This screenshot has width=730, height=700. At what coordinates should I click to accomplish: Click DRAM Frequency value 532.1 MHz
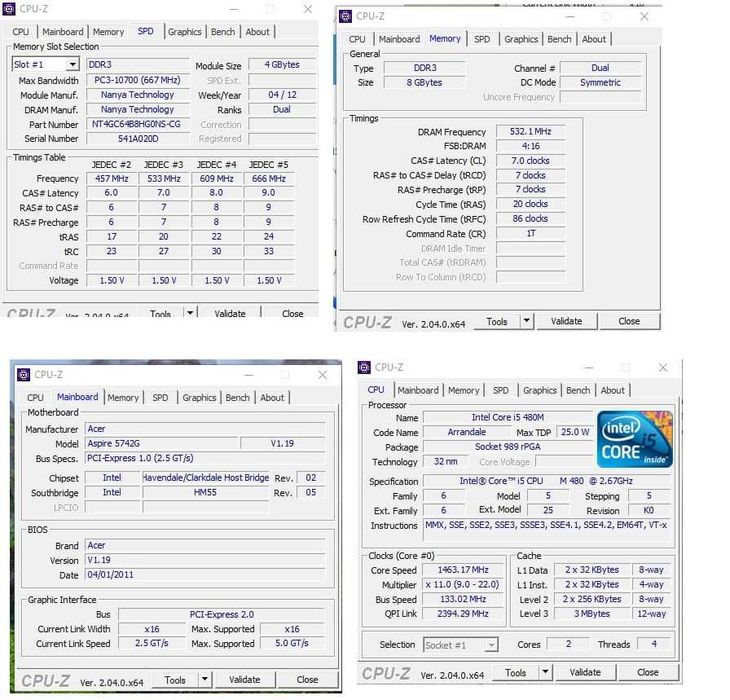(531, 132)
